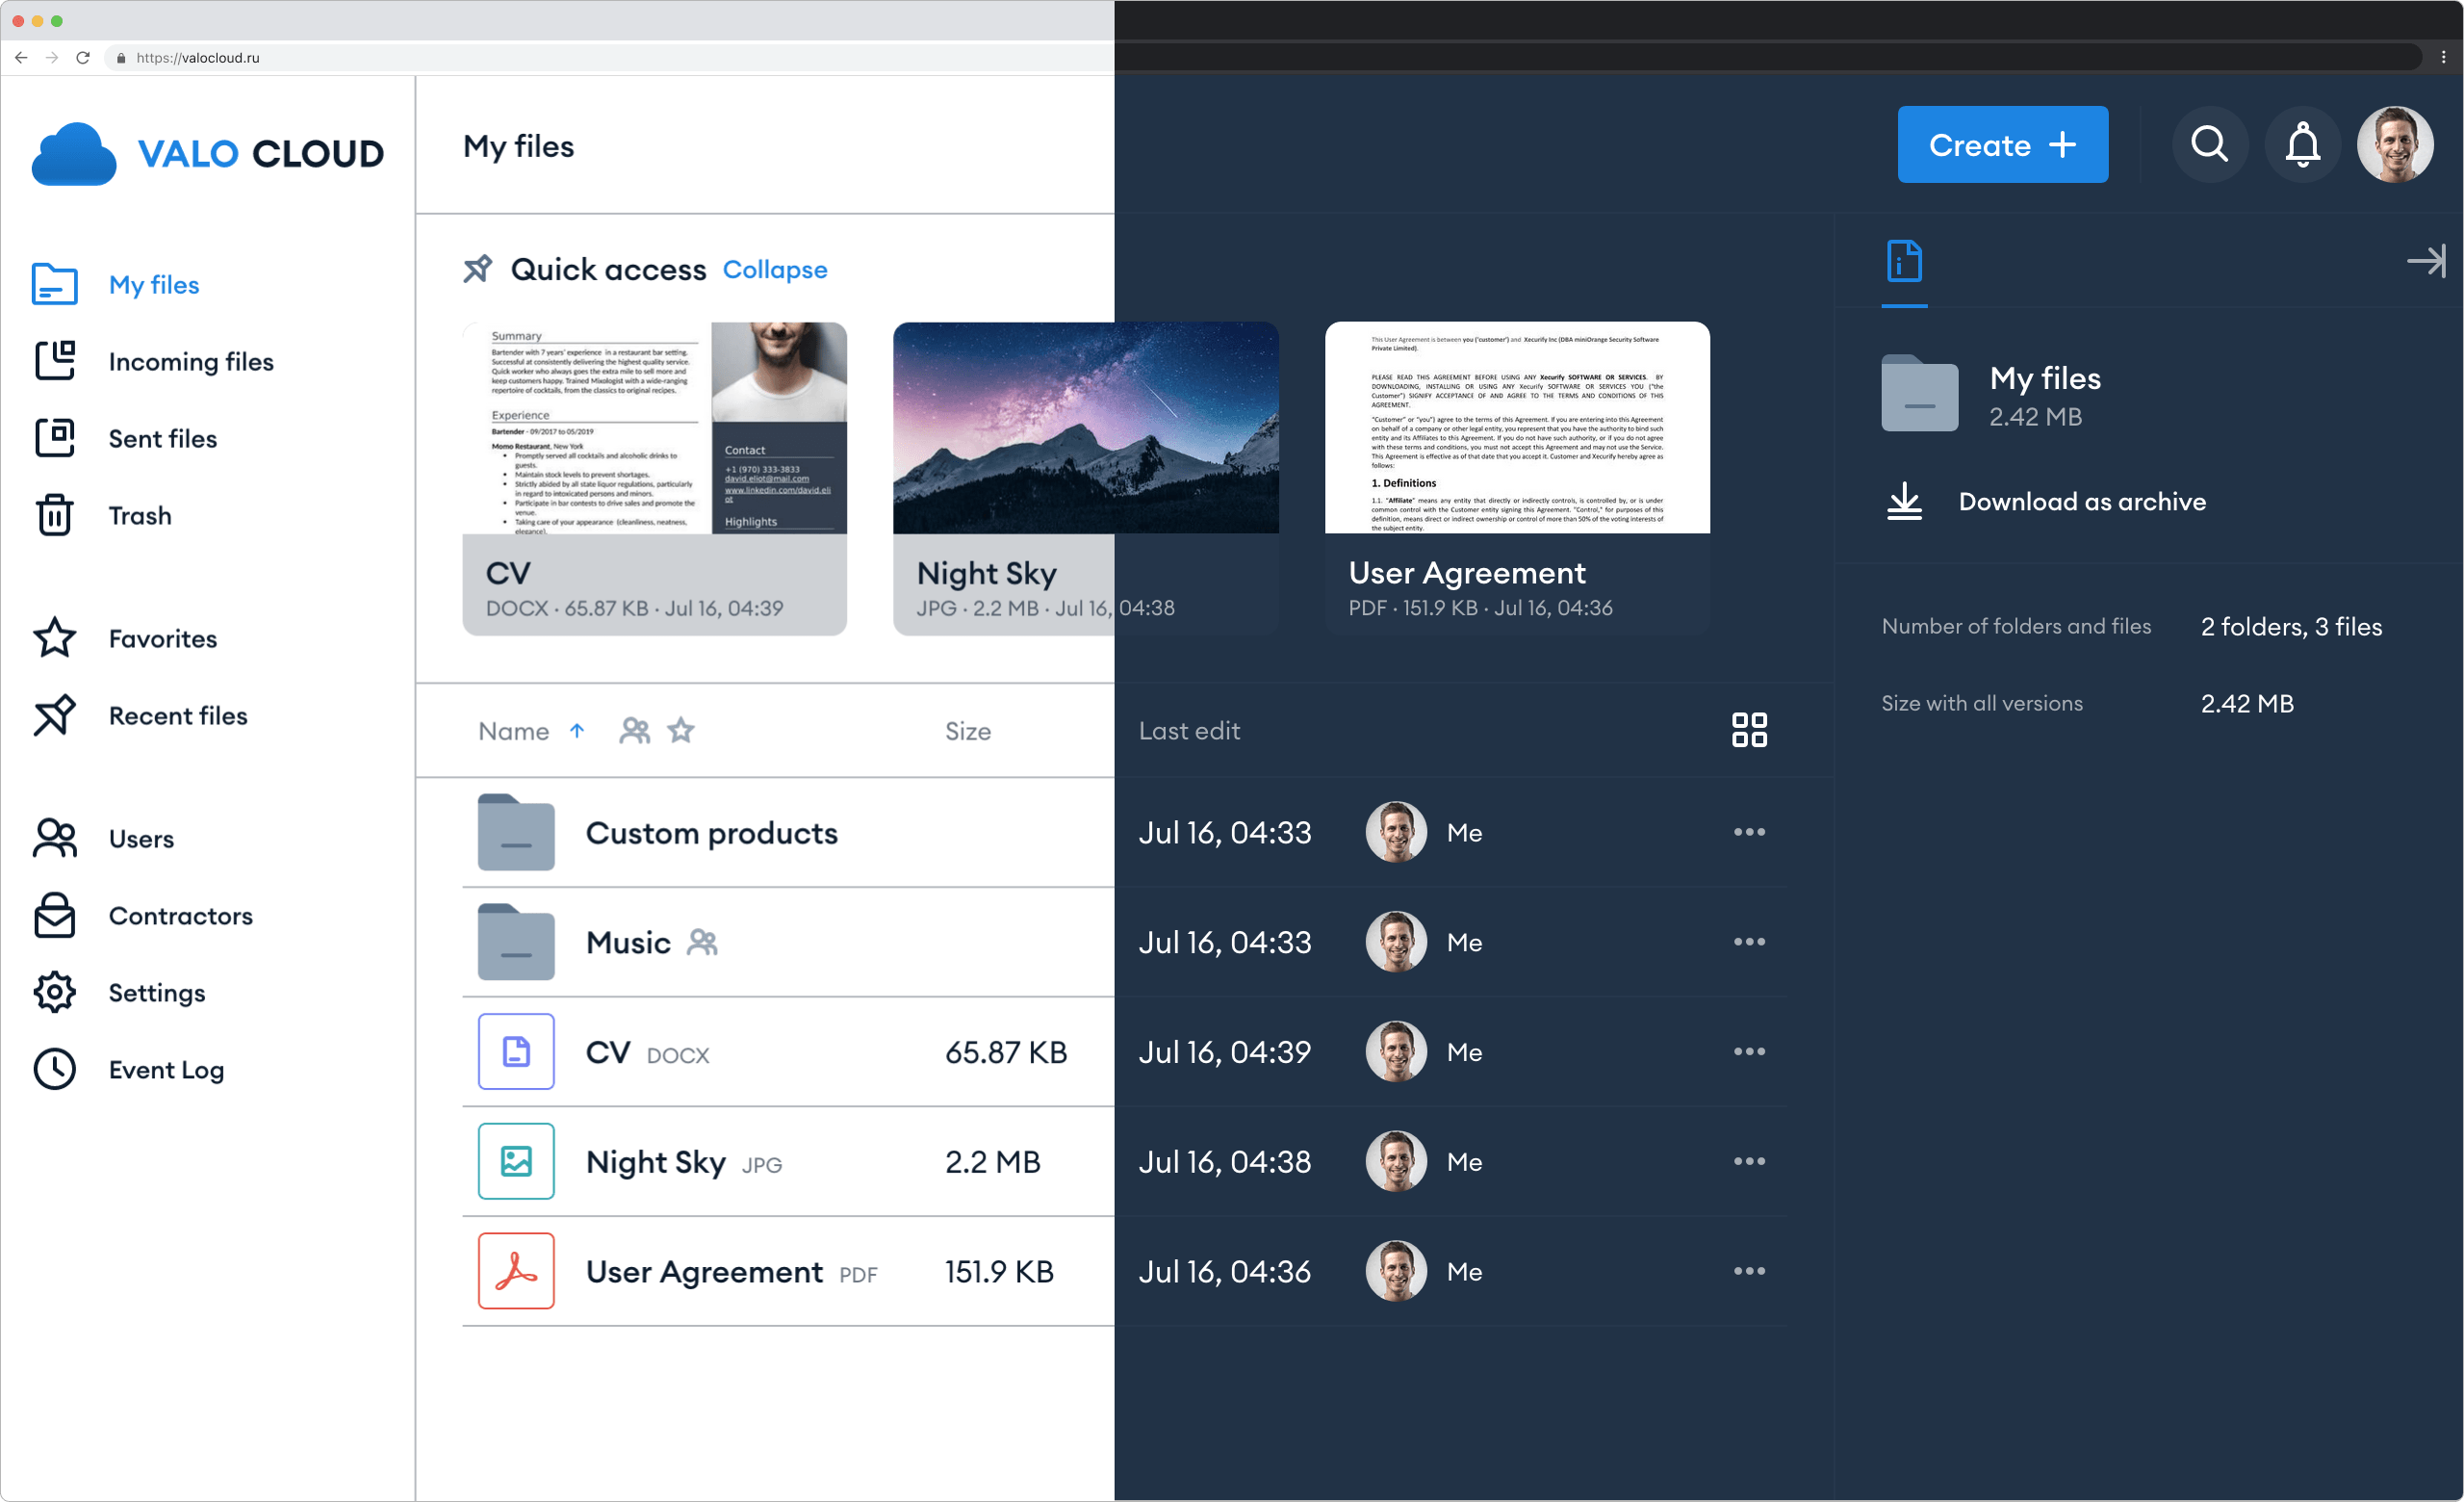This screenshot has width=2464, height=1502.
Task: Open more options for User Agreement
Action: coord(1748,1271)
